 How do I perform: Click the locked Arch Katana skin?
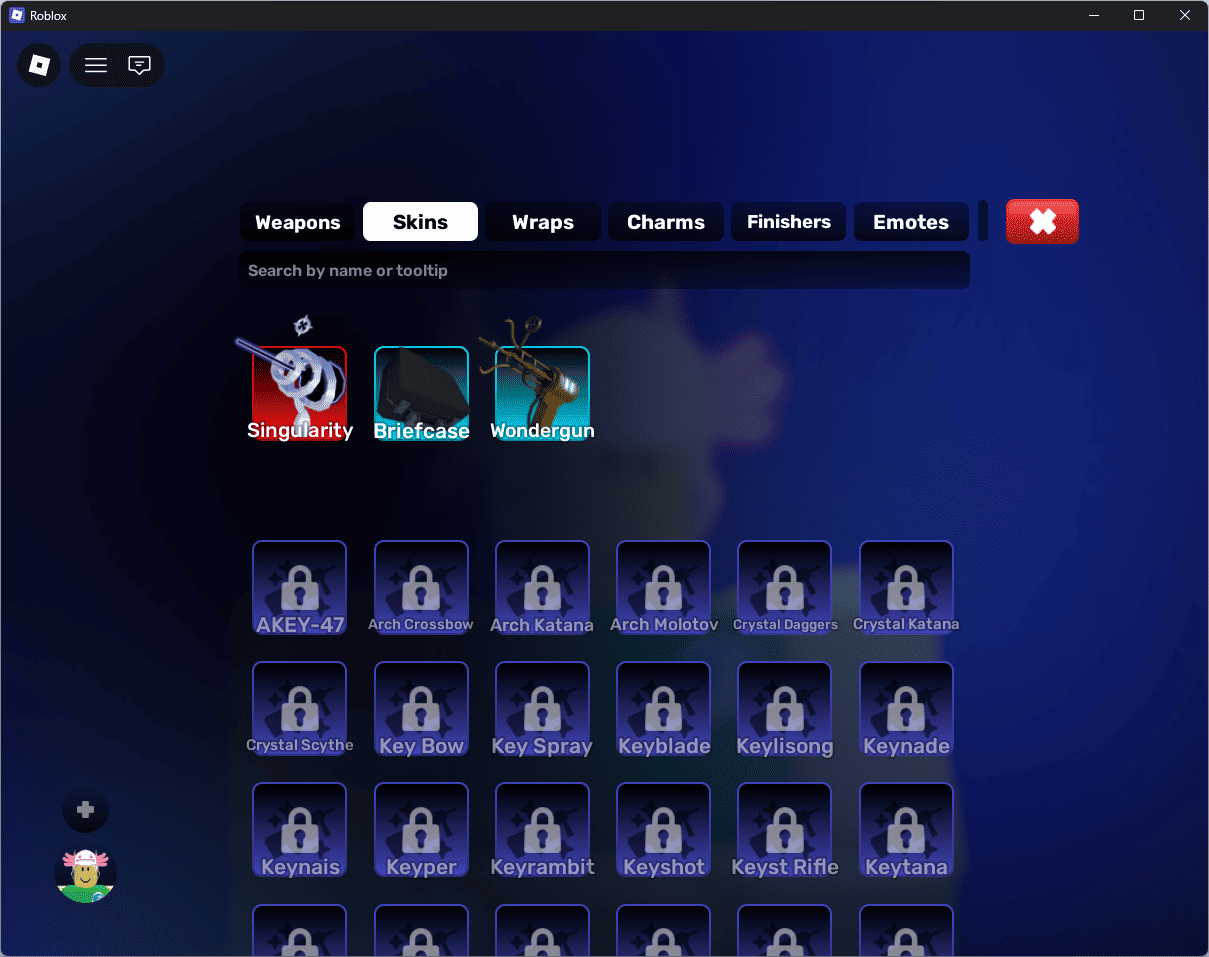542,588
